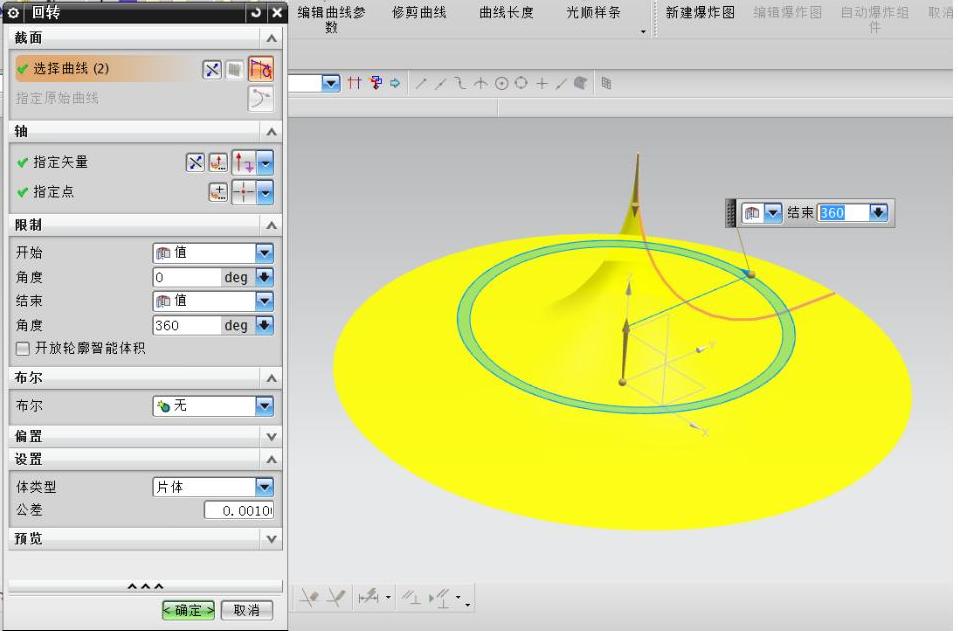The image size is (959, 631).
Task: Click the blue overlapping-squares icon in selection toolbar
Action: (376, 83)
